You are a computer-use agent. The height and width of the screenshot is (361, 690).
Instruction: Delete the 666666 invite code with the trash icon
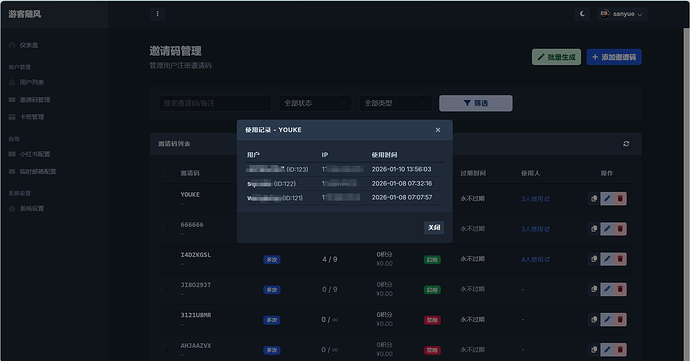click(620, 229)
